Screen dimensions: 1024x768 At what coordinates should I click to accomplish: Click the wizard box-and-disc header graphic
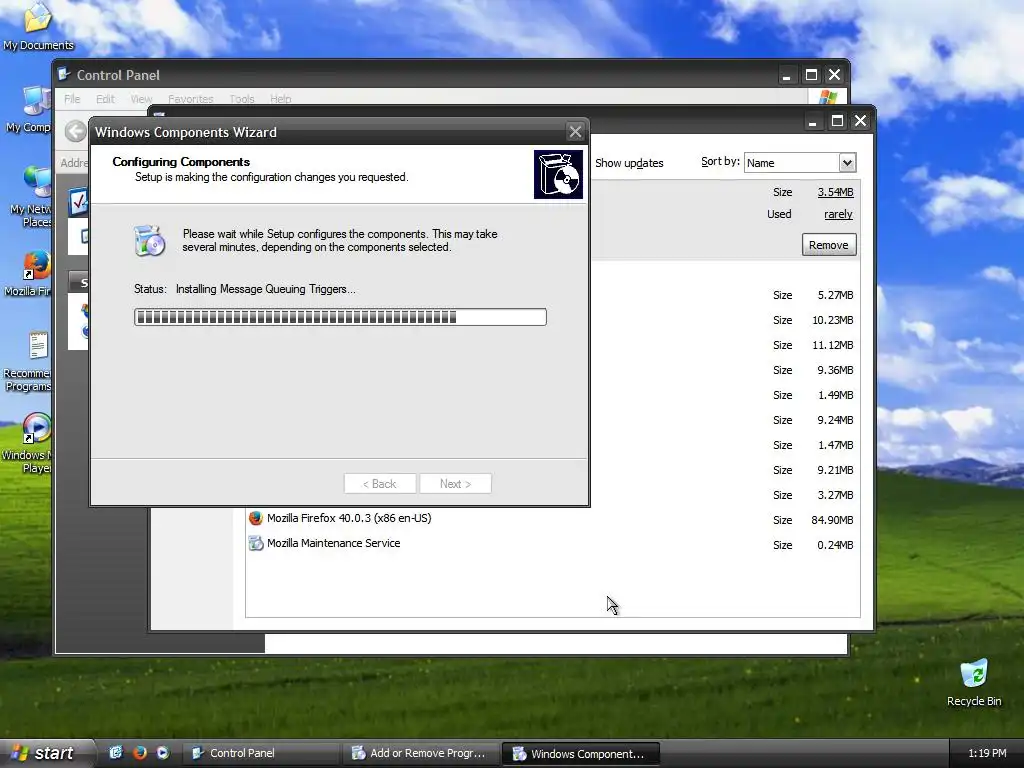tap(558, 174)
